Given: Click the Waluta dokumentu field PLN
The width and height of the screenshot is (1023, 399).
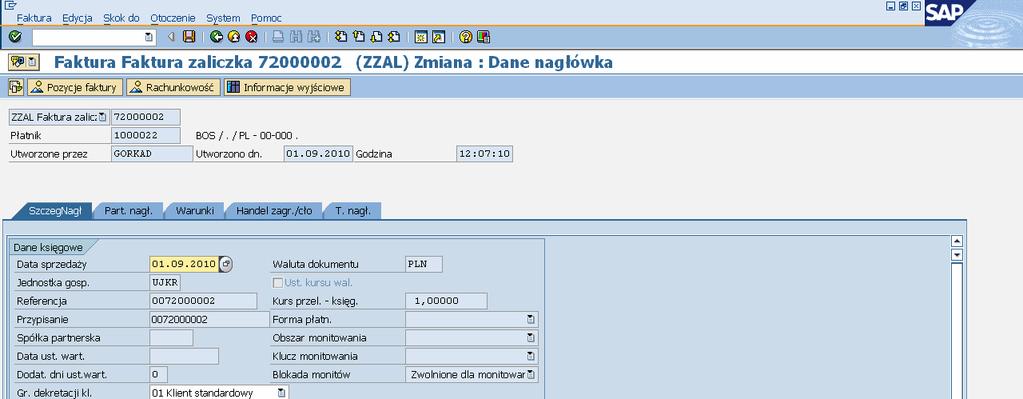Looking at the screenshot, I should [424, 264].
